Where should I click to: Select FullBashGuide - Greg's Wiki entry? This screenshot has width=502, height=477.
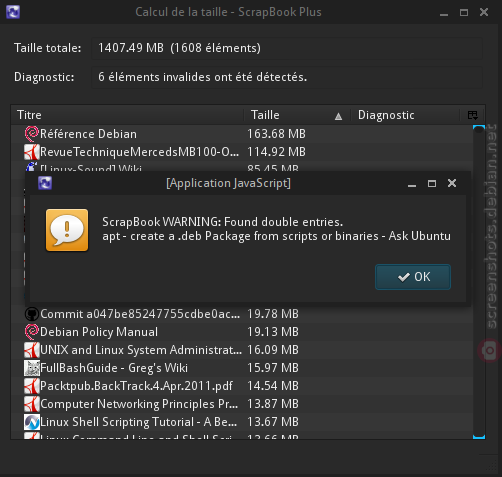coord(242,368)
